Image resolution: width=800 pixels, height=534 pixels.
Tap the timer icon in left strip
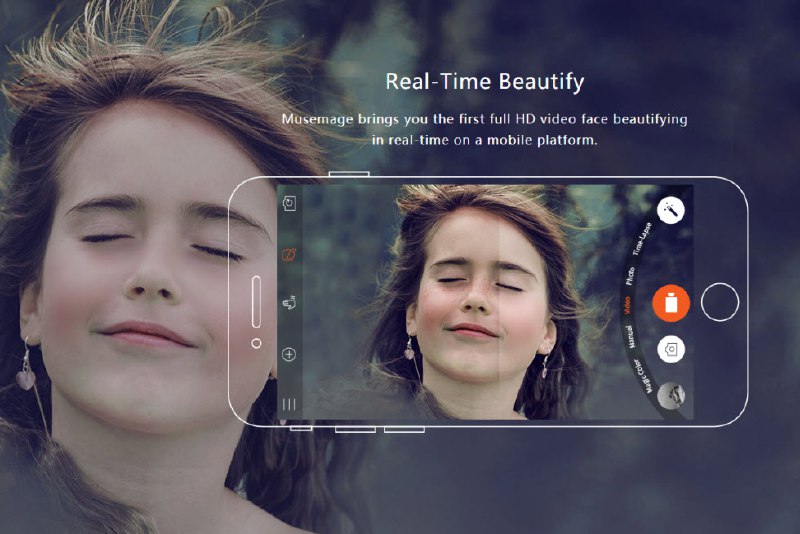pyautogui.click(x=289, y=204)
